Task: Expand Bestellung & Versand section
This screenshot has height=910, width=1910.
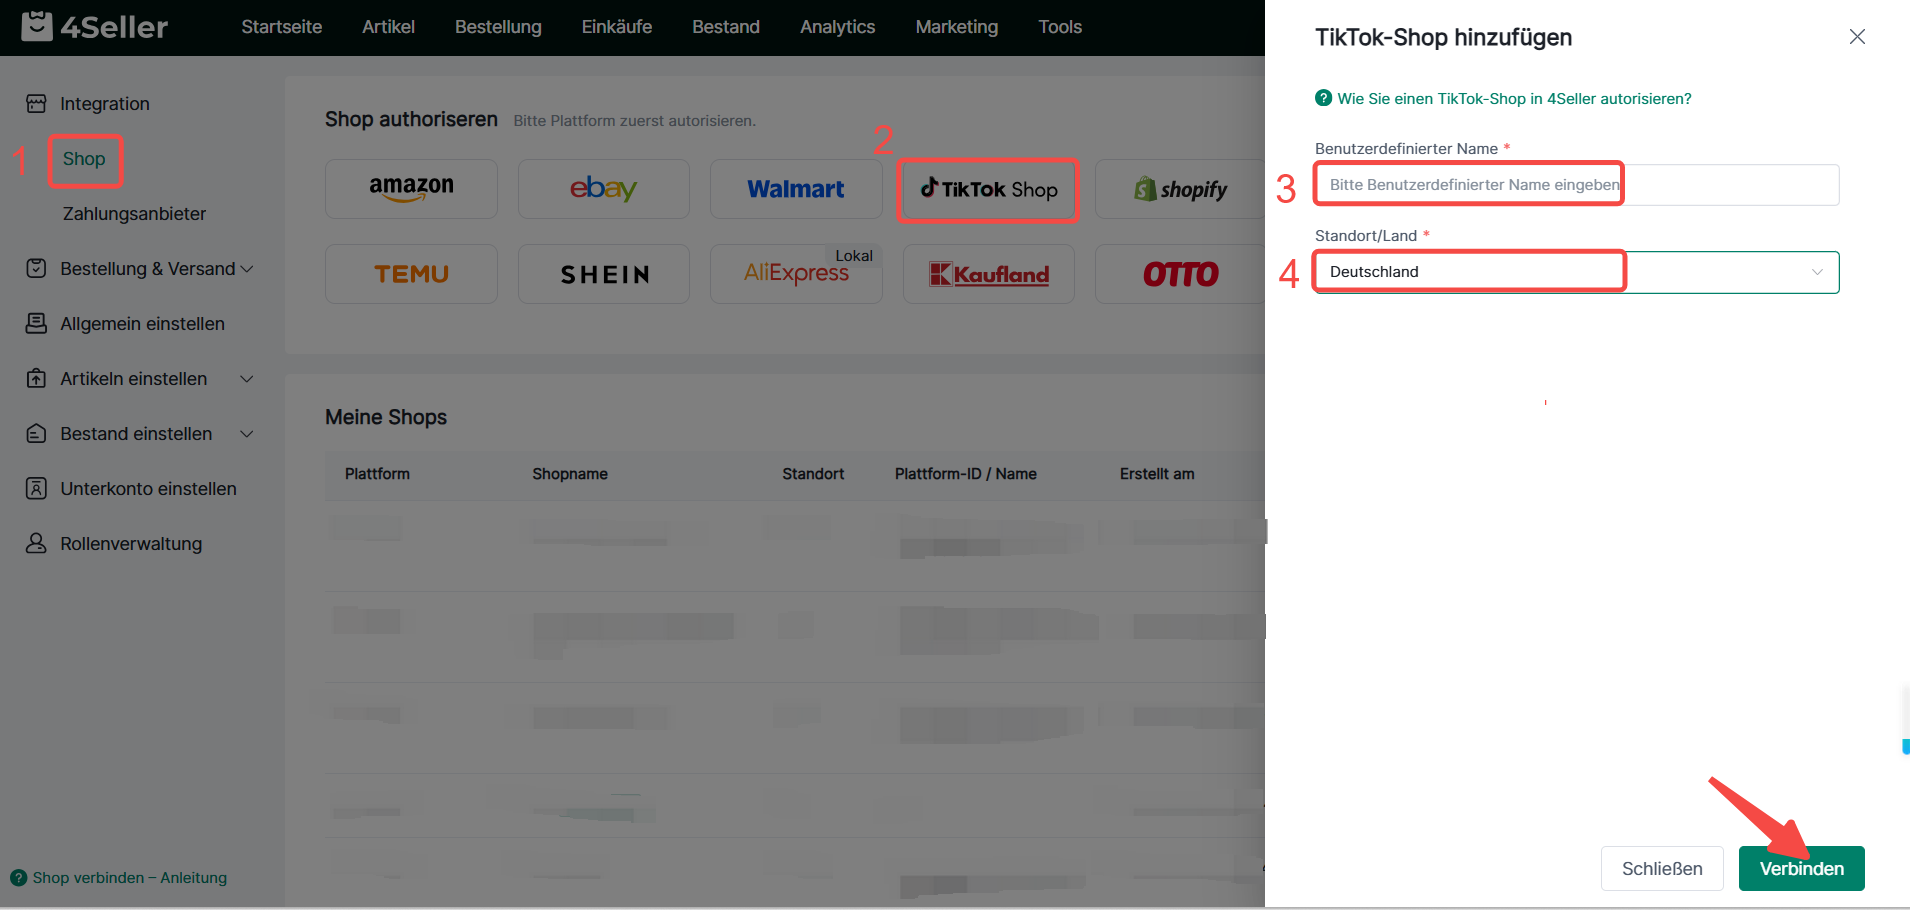Action: [x=247, y=269]
